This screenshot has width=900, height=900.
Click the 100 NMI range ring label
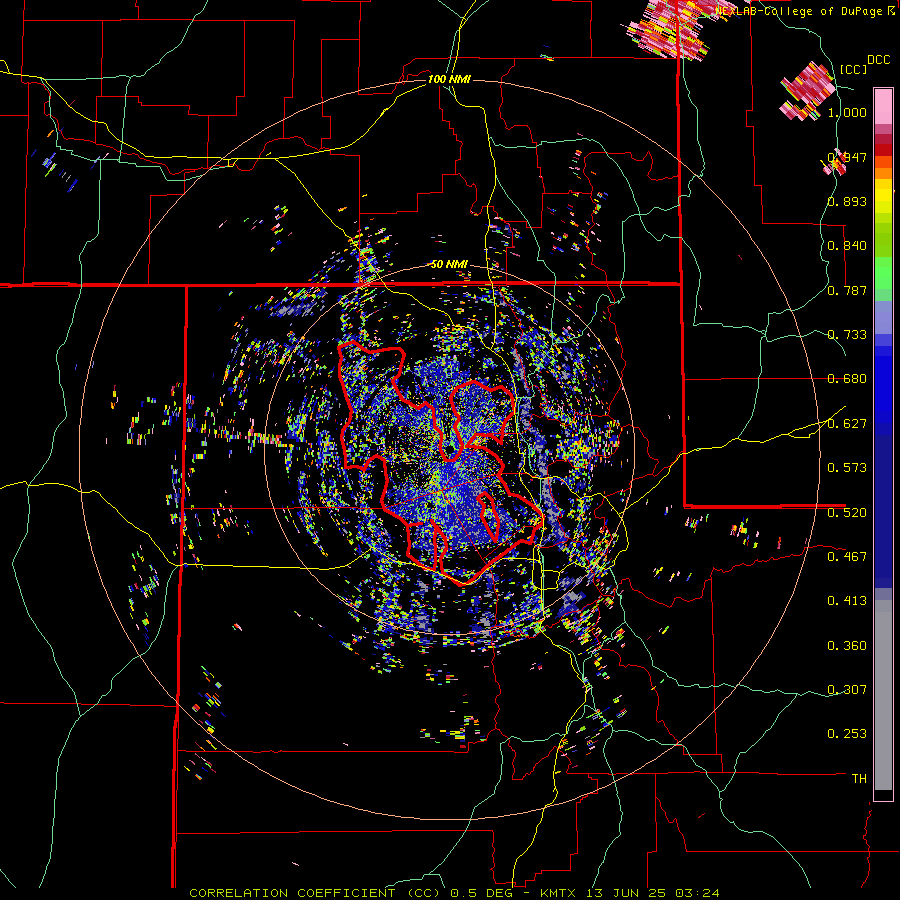pyautogui.click(x=449, y=79)
